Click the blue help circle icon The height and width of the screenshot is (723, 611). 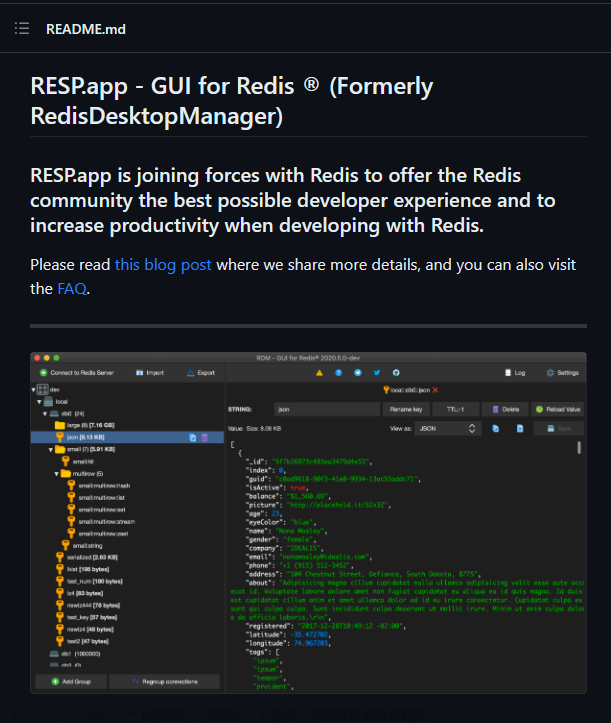(x=338, y=373)
